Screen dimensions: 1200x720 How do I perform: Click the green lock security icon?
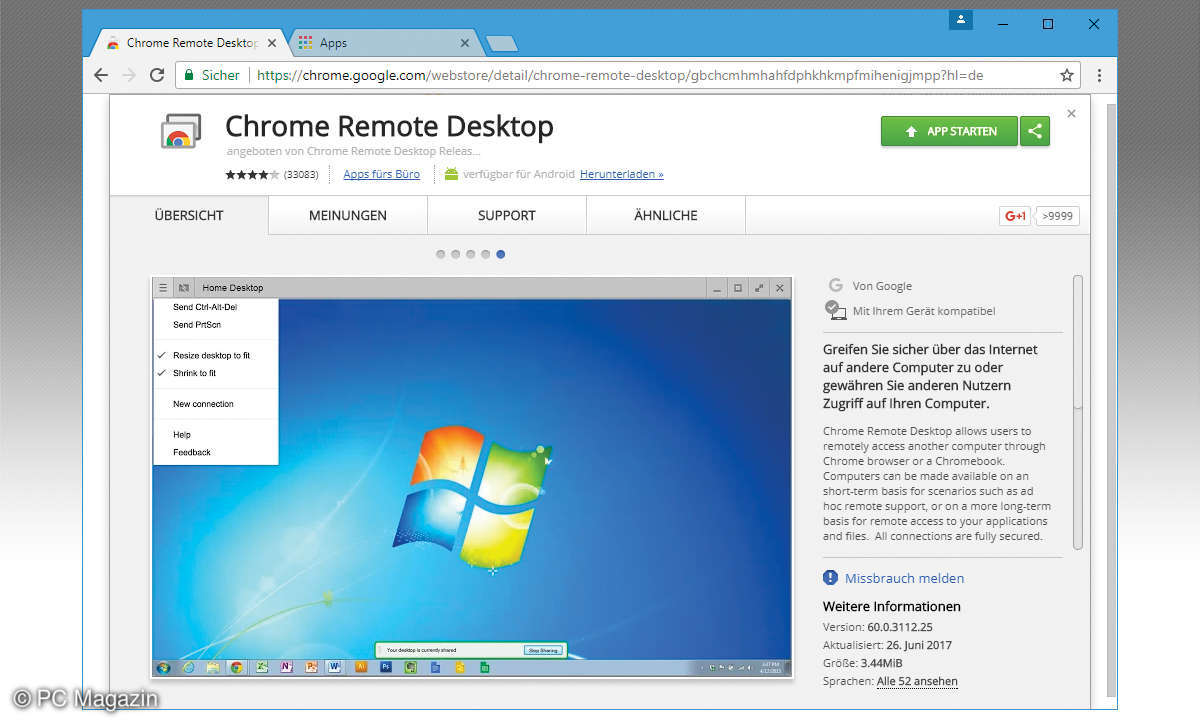pos(188,75)
